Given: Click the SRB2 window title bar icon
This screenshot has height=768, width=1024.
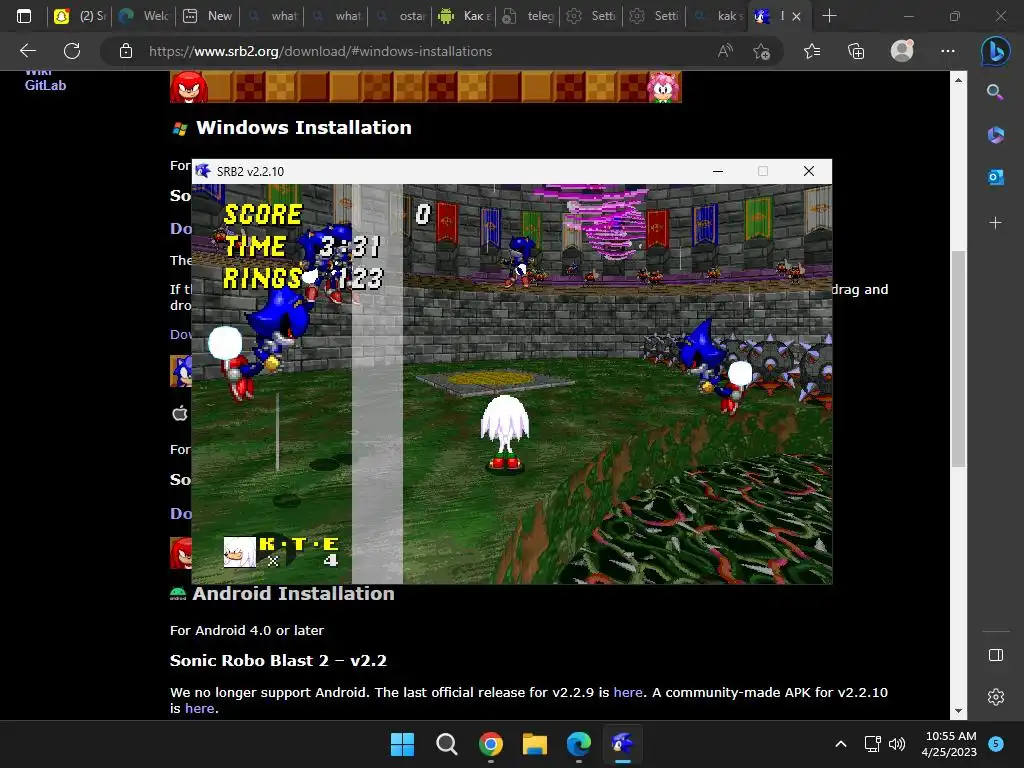Looking at the screenshot, I should tap(203, 171).
